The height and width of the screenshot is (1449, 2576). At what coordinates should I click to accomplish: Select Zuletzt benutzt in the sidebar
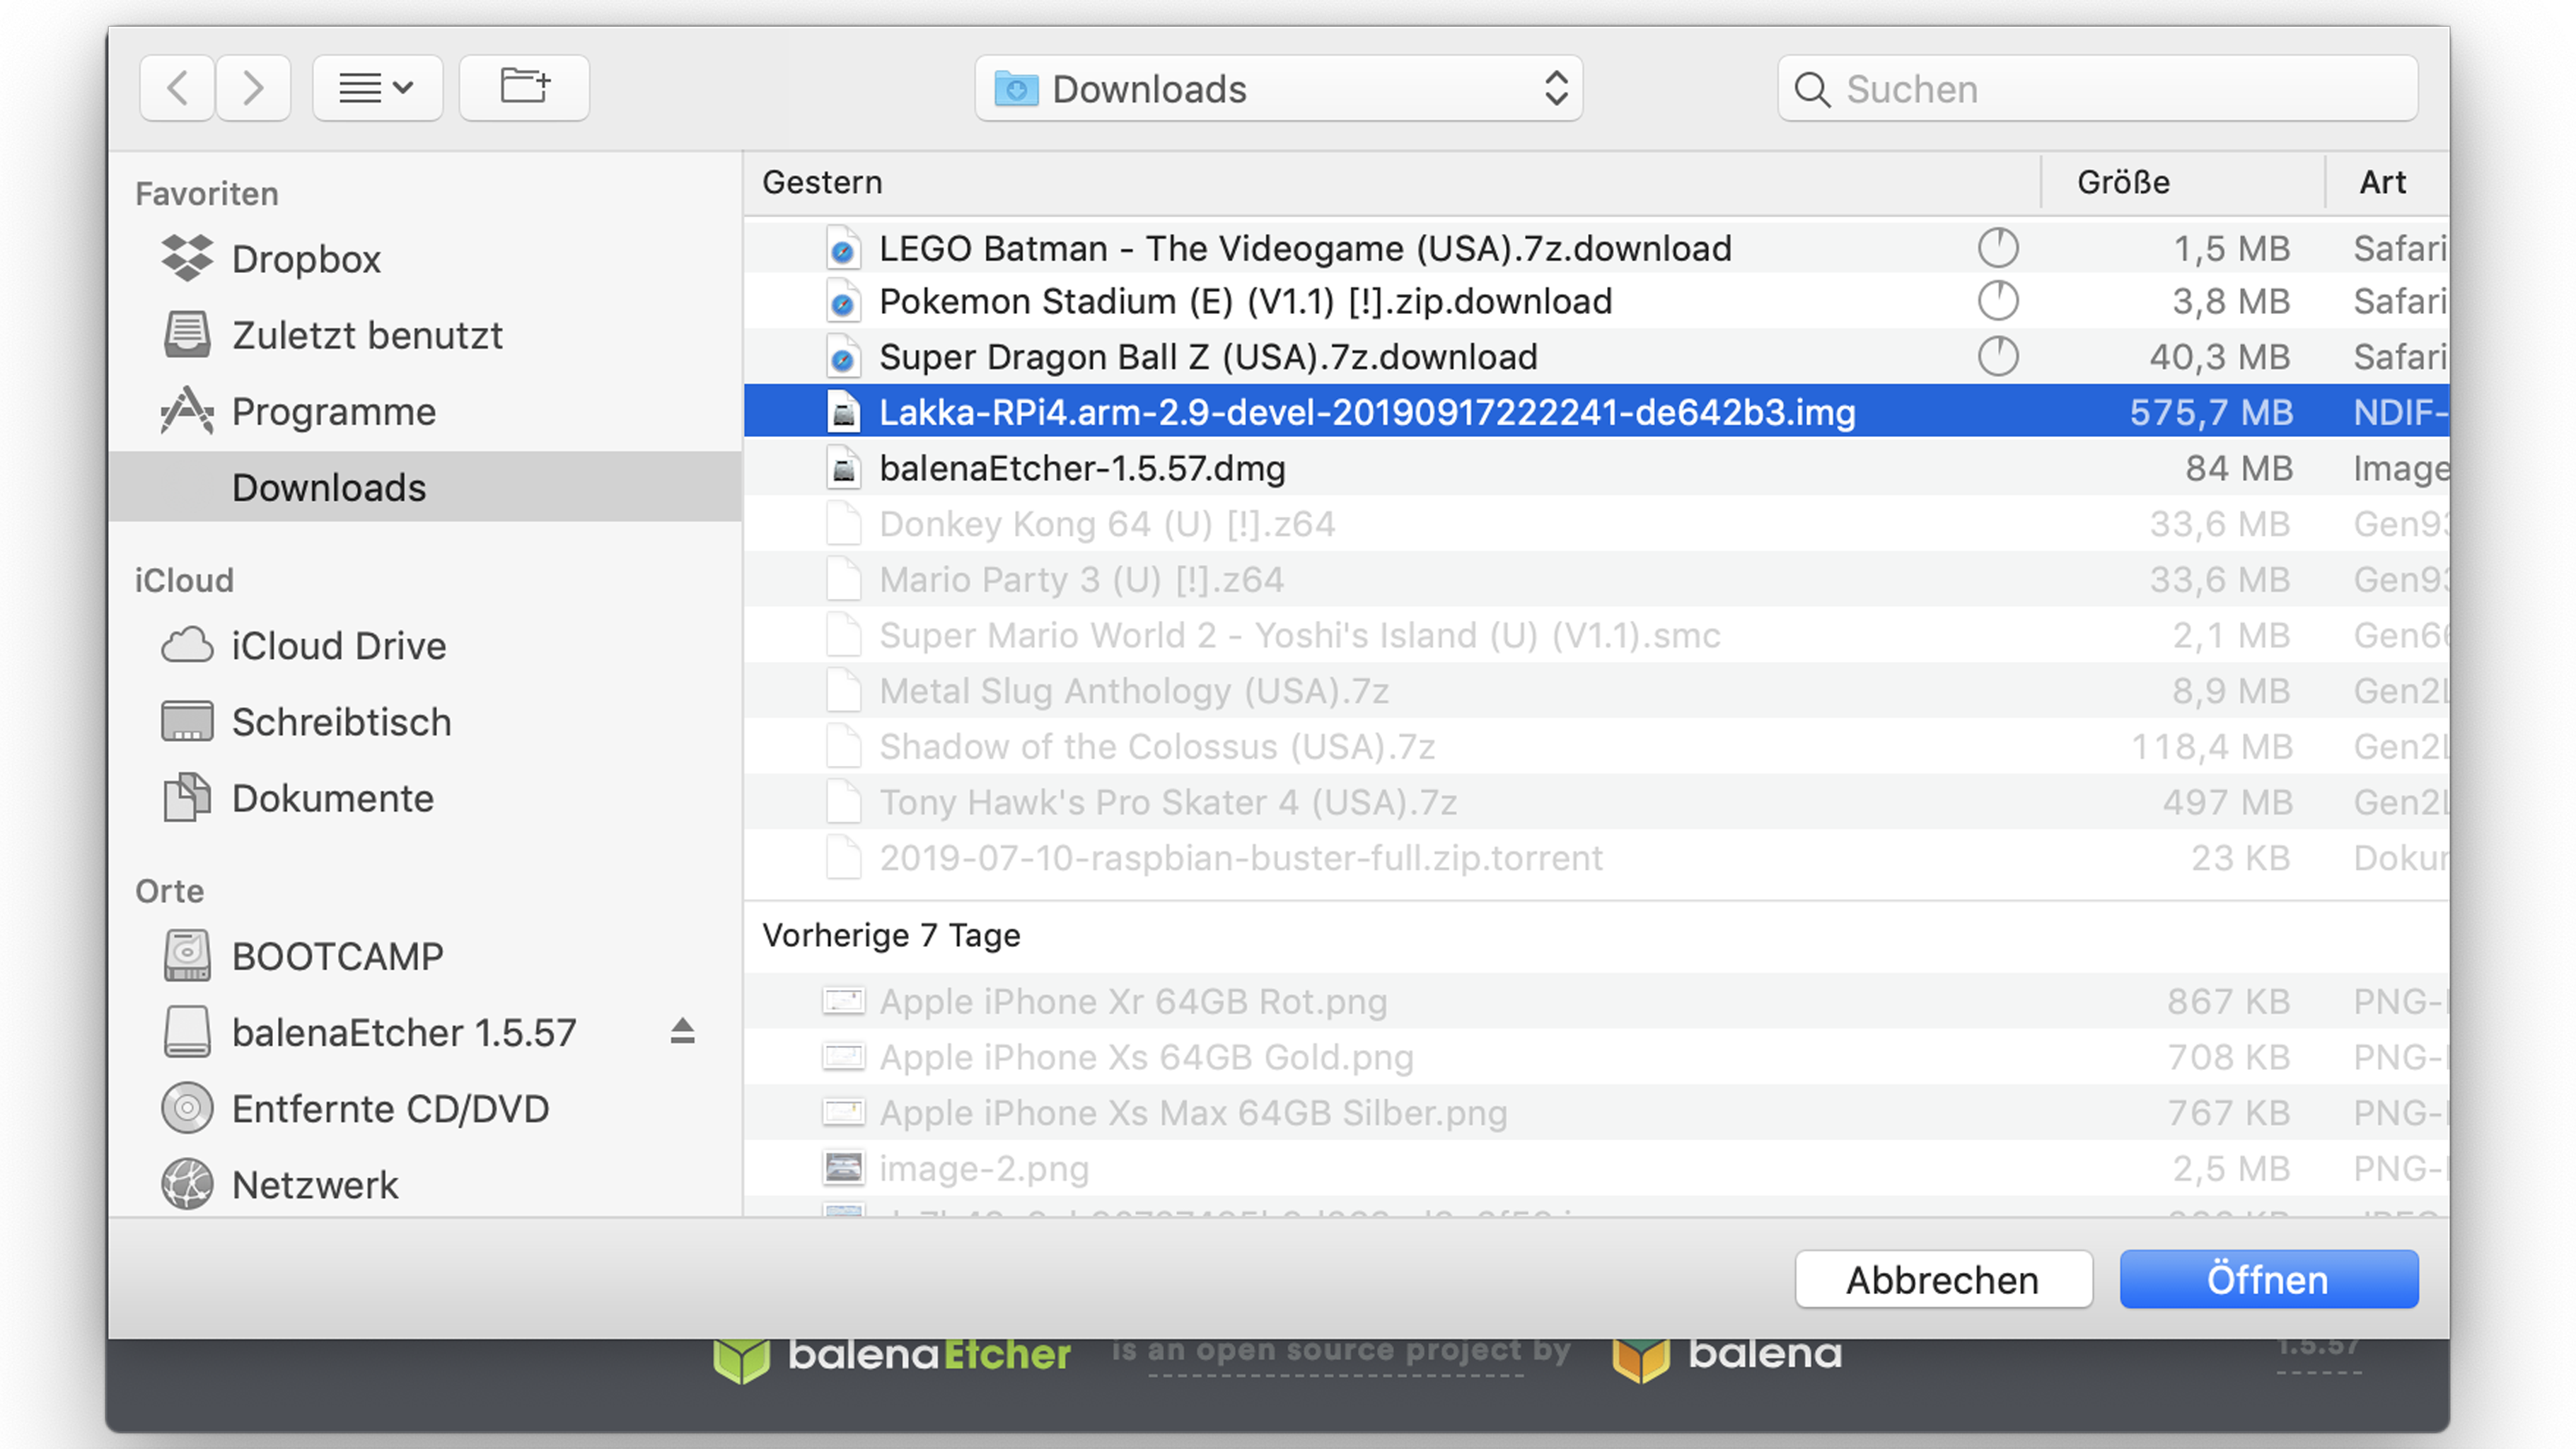pyautogui.click(x=366, y=335)
